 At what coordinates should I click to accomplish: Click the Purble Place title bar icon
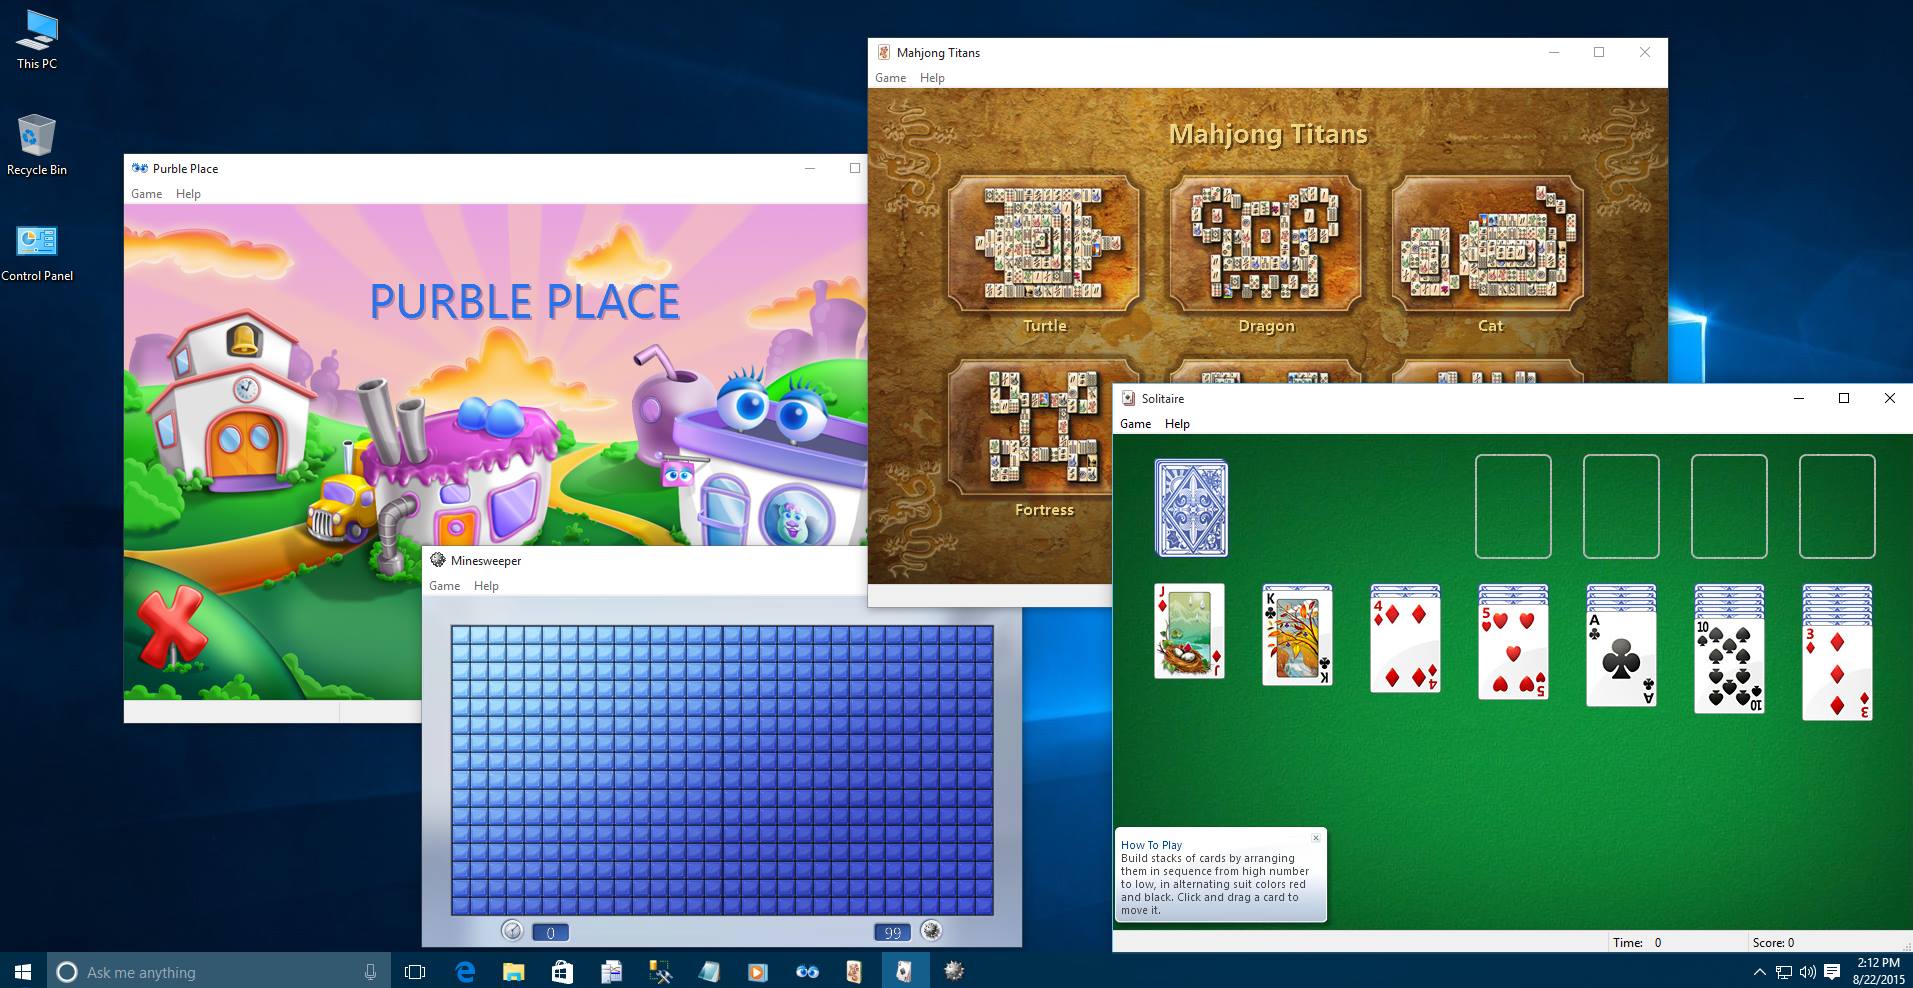140,169
